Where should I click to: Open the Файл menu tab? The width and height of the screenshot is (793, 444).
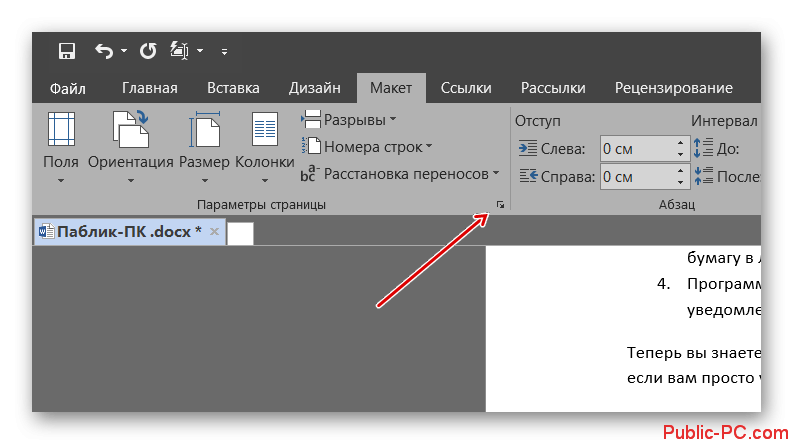pos(68,88)
